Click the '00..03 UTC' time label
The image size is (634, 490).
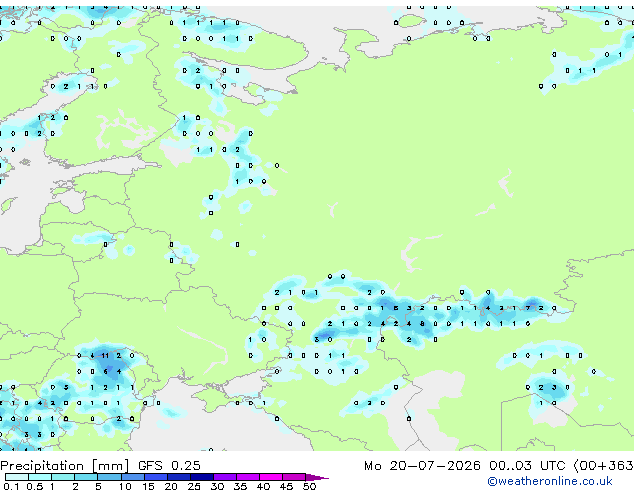[526, 466]
